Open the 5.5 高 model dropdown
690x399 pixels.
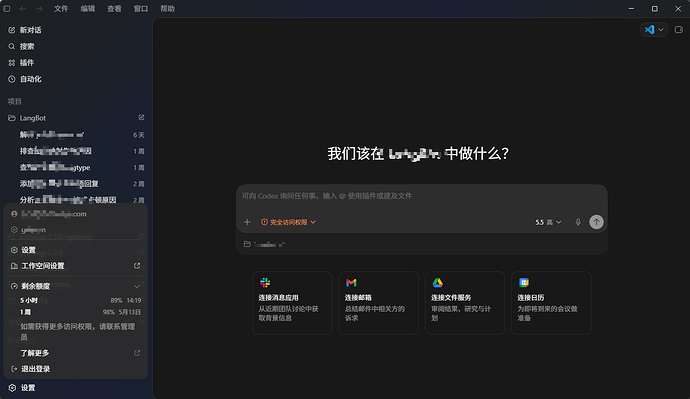point(548,222)
